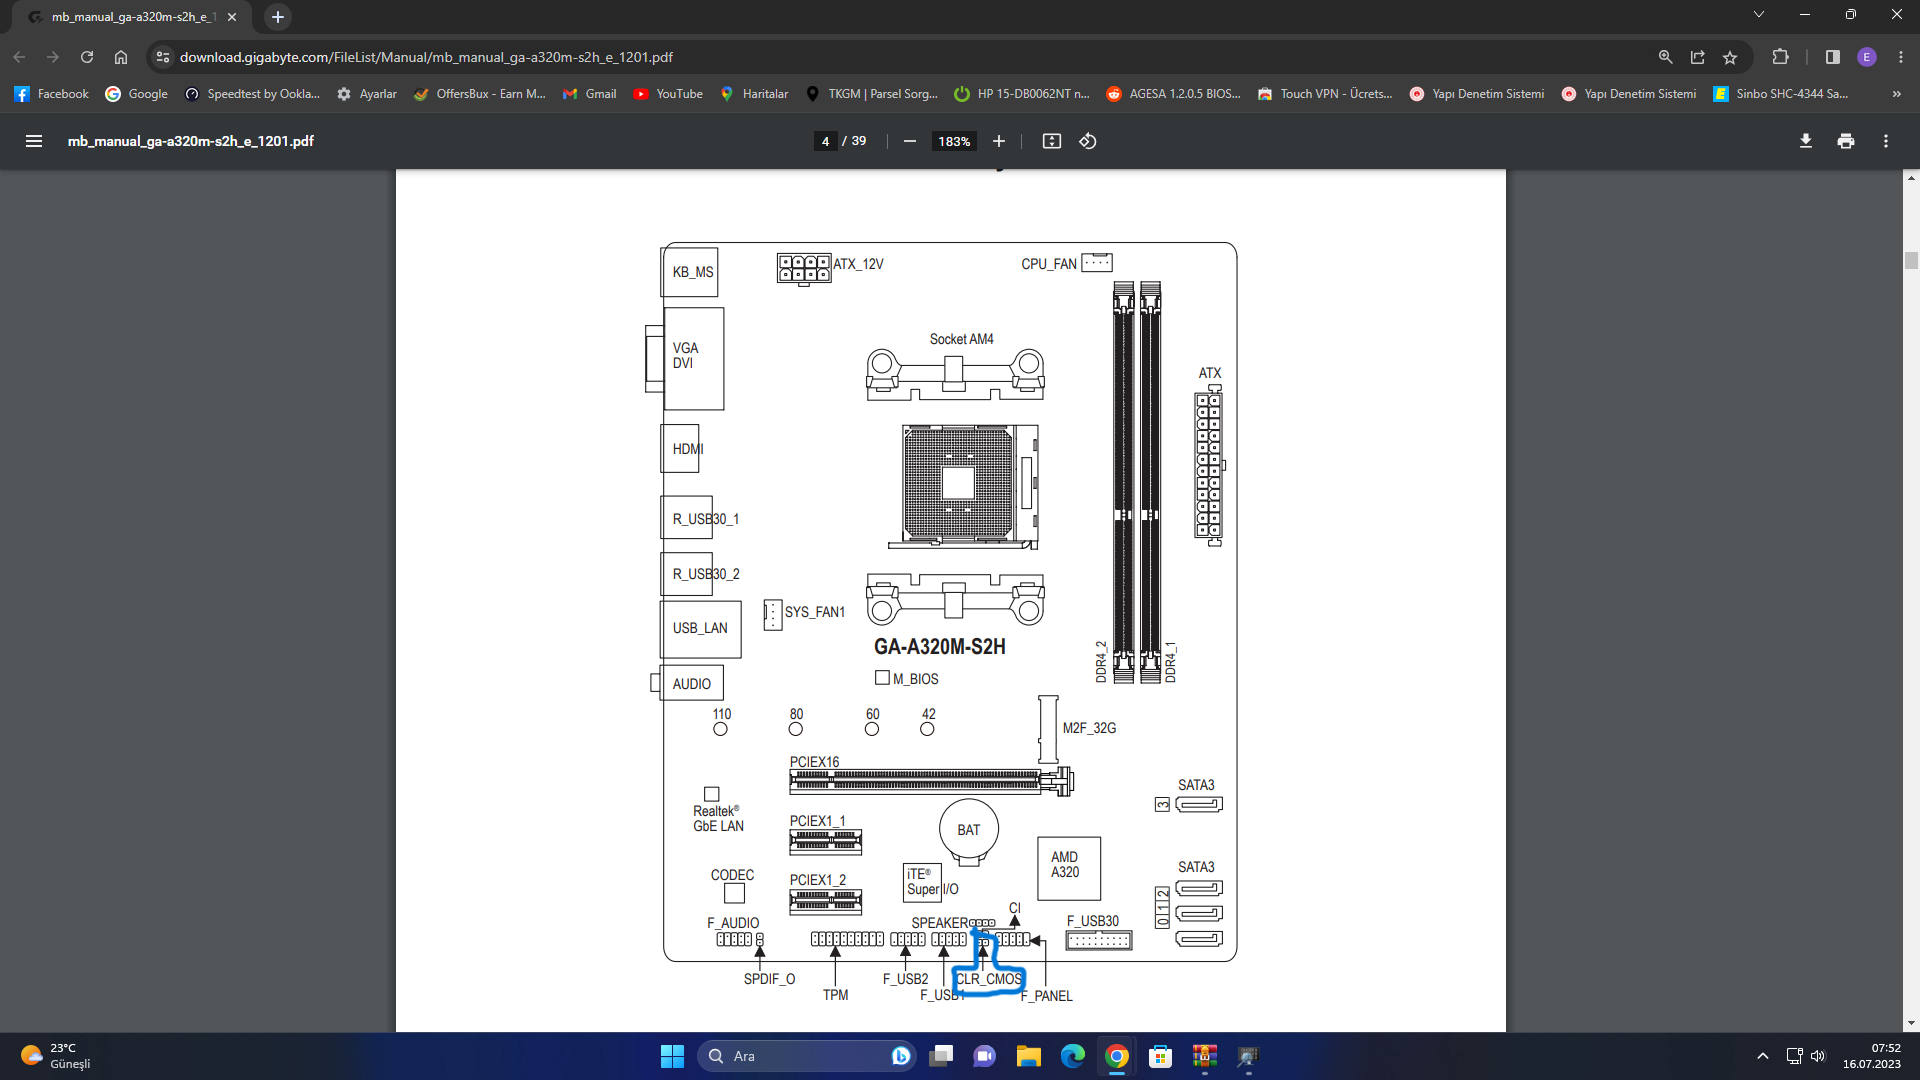Open the Haritalar bookmark
The width and height of the screenshot is (1920, 1080).
[x=755, y=94]
